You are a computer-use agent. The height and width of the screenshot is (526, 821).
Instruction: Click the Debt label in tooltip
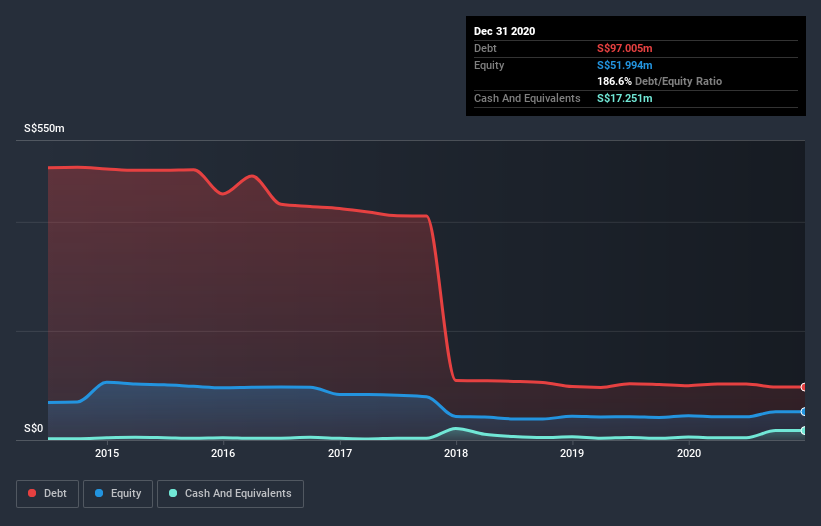point(485,48)
